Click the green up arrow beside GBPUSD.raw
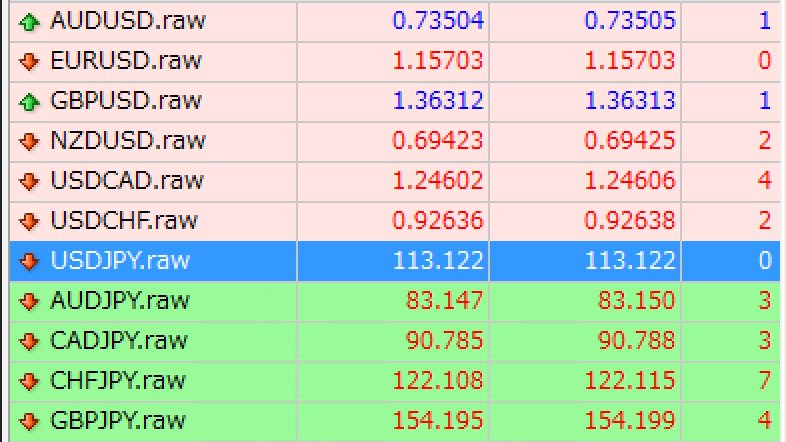 pyautogui.click(x=29, y=102)
